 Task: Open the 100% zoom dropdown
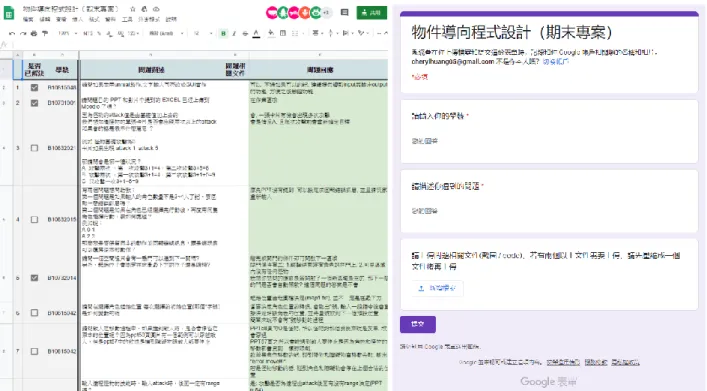67,33
